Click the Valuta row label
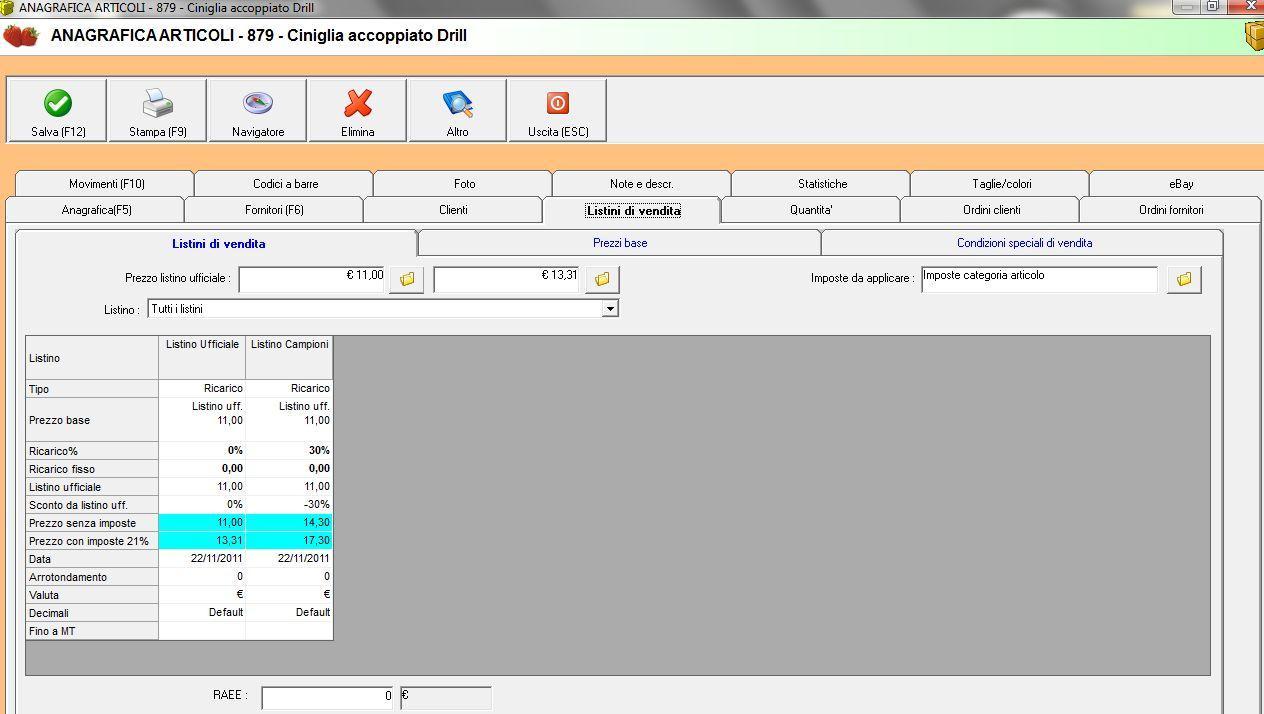The height and width of the screenshot is (714, 1264). pos(92,595)
